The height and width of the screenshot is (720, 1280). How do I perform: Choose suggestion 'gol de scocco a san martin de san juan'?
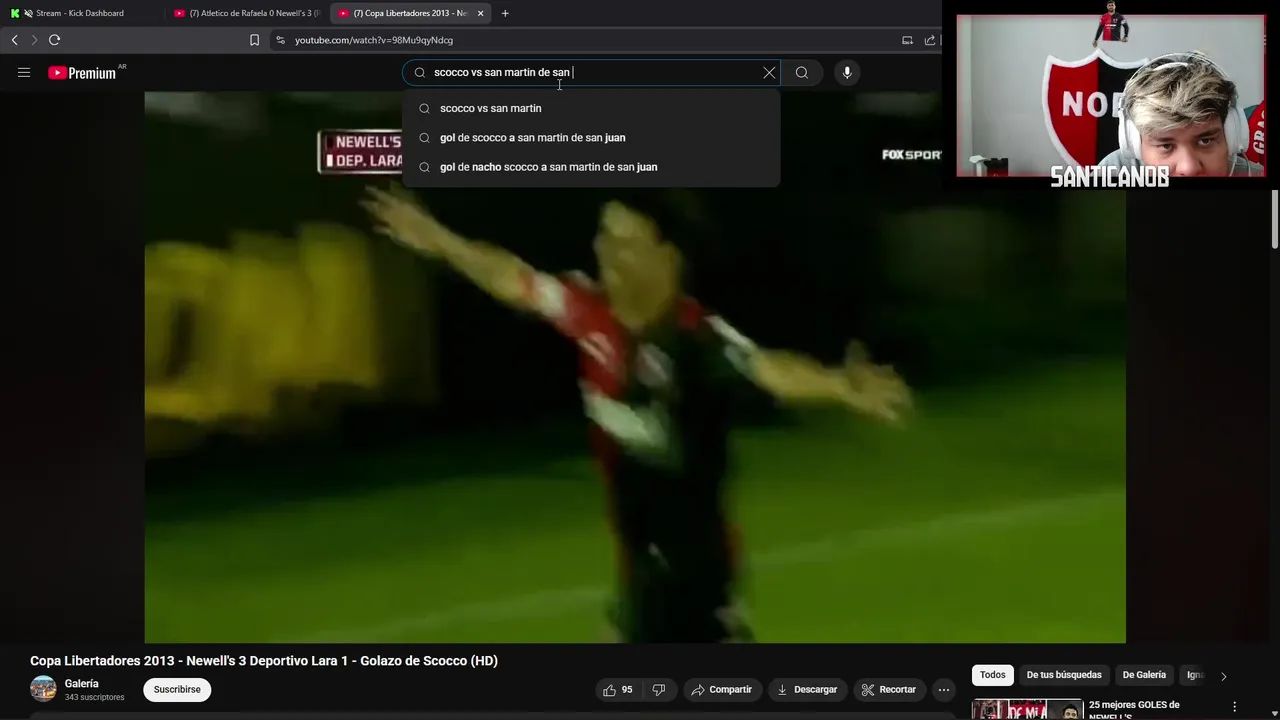(x=590, y=138)
